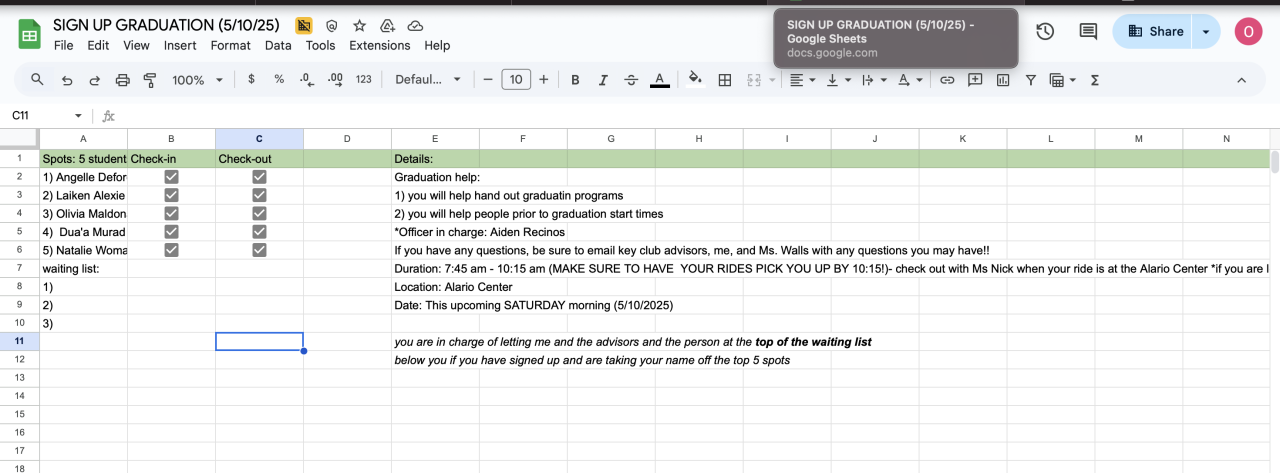
Task: Redo the last action
Action: pyautogui.click(x=95, y=80)
